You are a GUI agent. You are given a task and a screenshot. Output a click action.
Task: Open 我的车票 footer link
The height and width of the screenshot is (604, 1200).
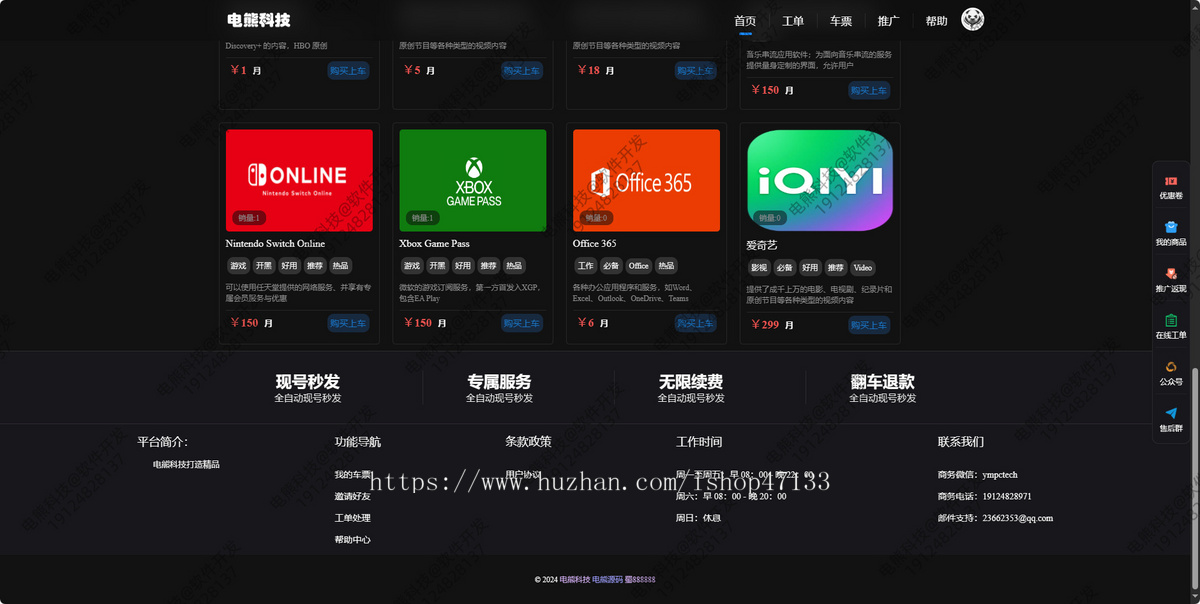pos(353,475)
